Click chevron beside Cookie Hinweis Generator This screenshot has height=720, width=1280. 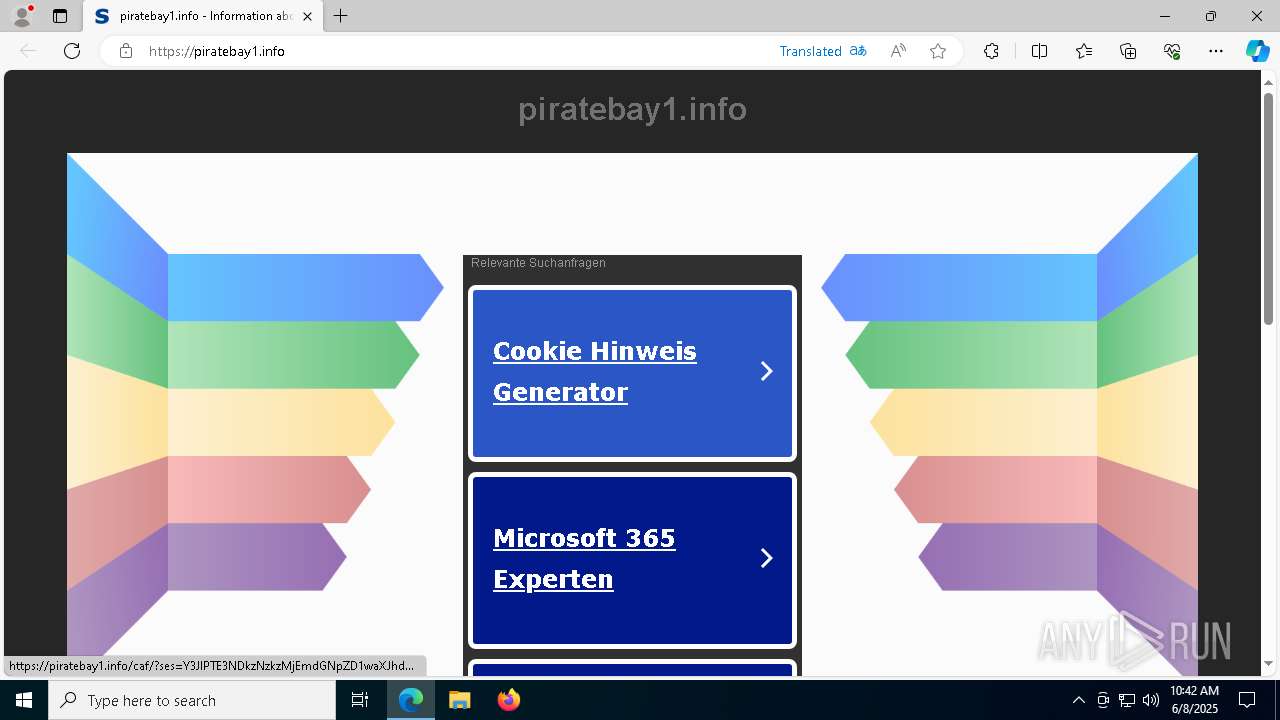click(x=767, y=371)
